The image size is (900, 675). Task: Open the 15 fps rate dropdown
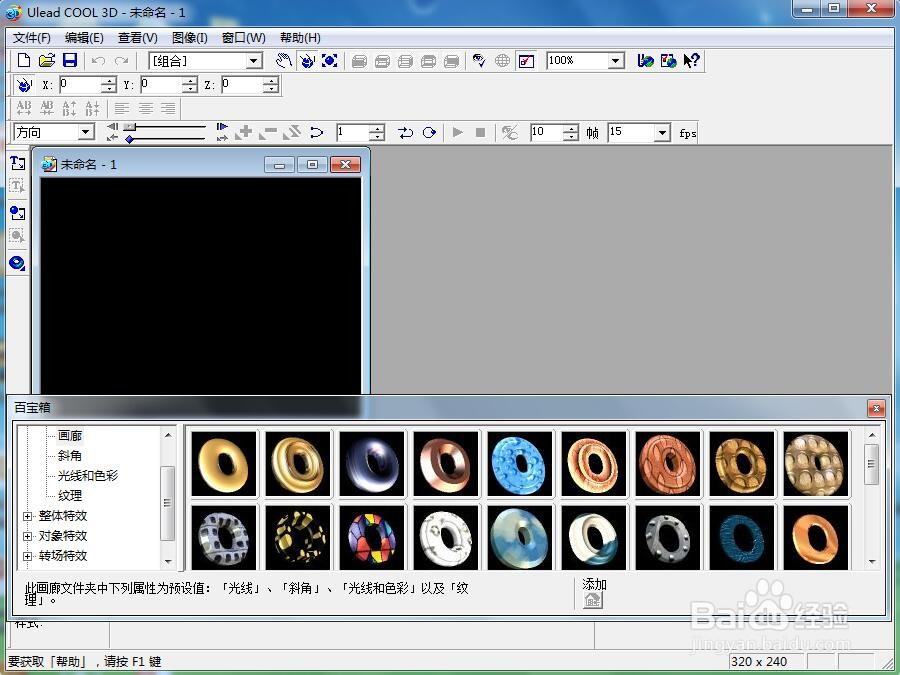pyautogui.click(x=662, y=133)
